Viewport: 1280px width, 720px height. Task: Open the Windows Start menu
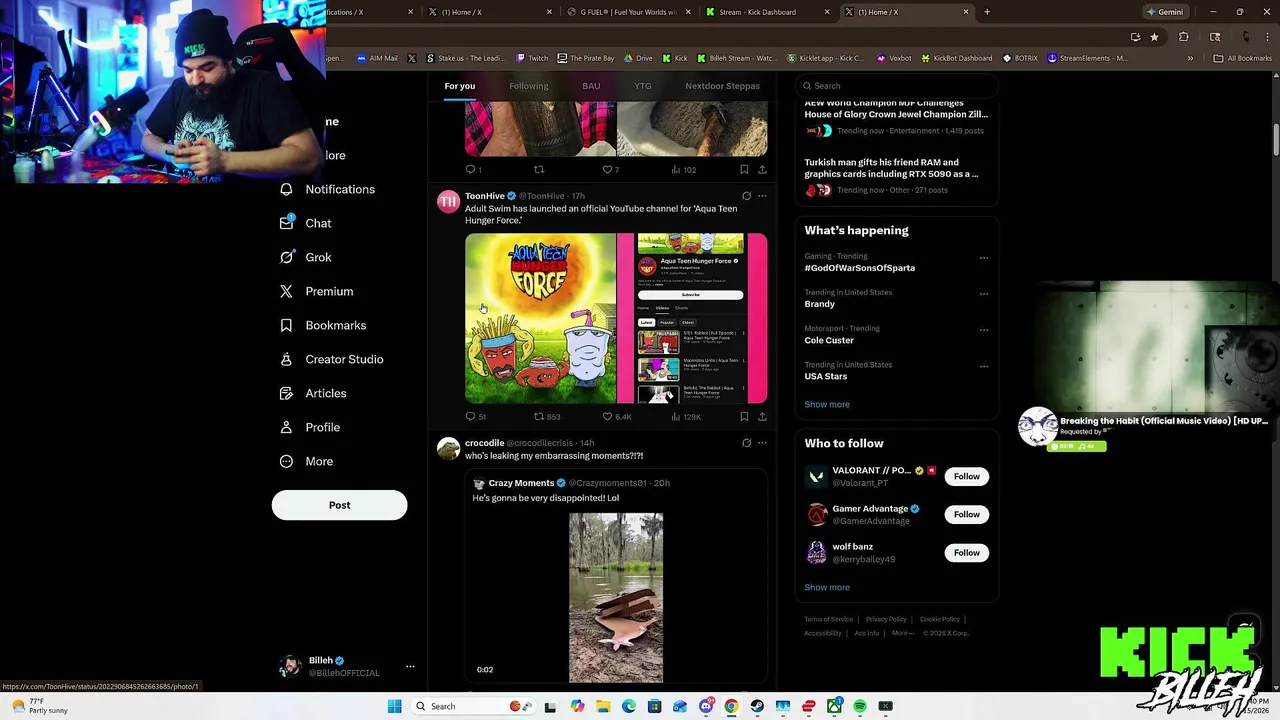point(395,706)
